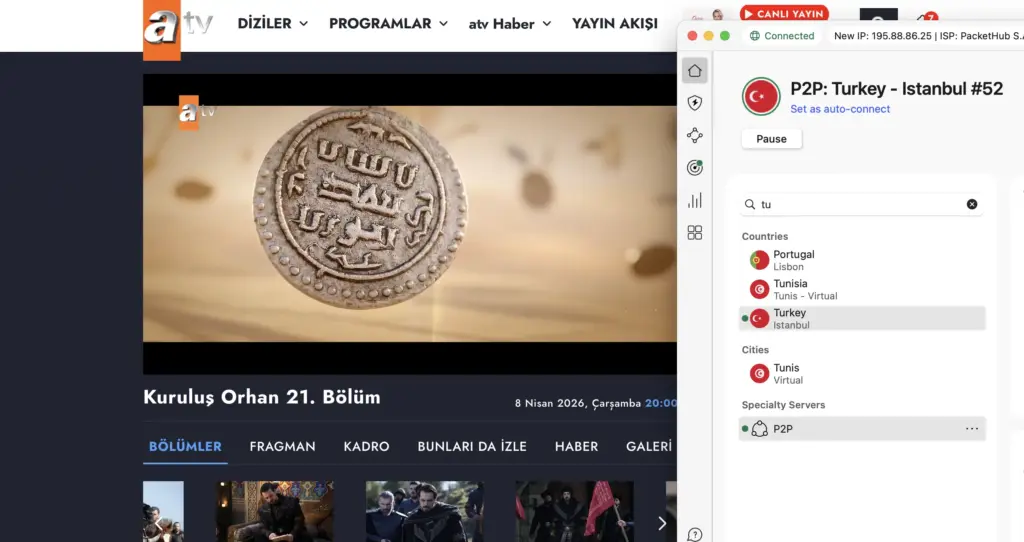This screenshot has height=542, width=1024.
Task: Click the search field containing "tu"
Action: pyautogui.click(x=860, y=204)
